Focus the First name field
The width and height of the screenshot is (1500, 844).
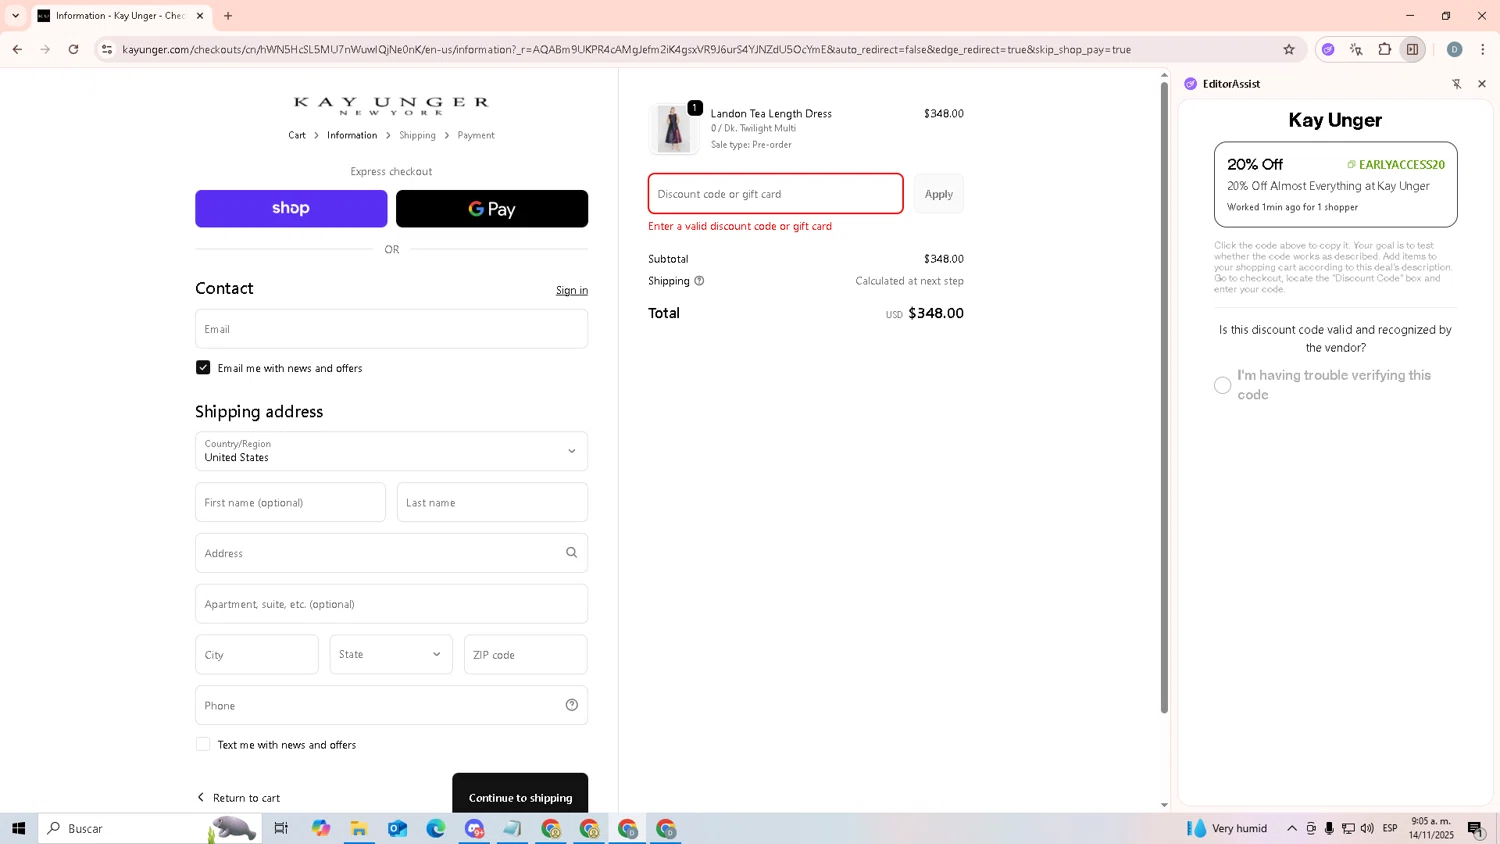click(290, 502)
